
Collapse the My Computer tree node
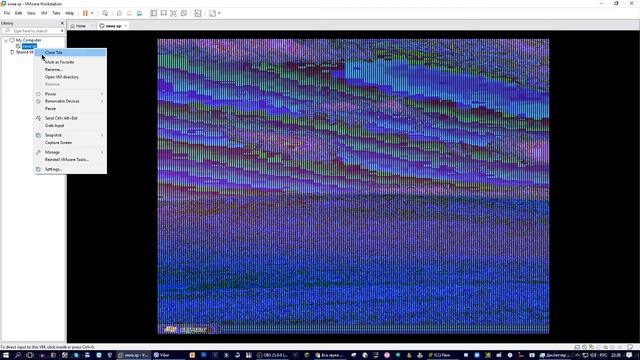click(6, 40)
